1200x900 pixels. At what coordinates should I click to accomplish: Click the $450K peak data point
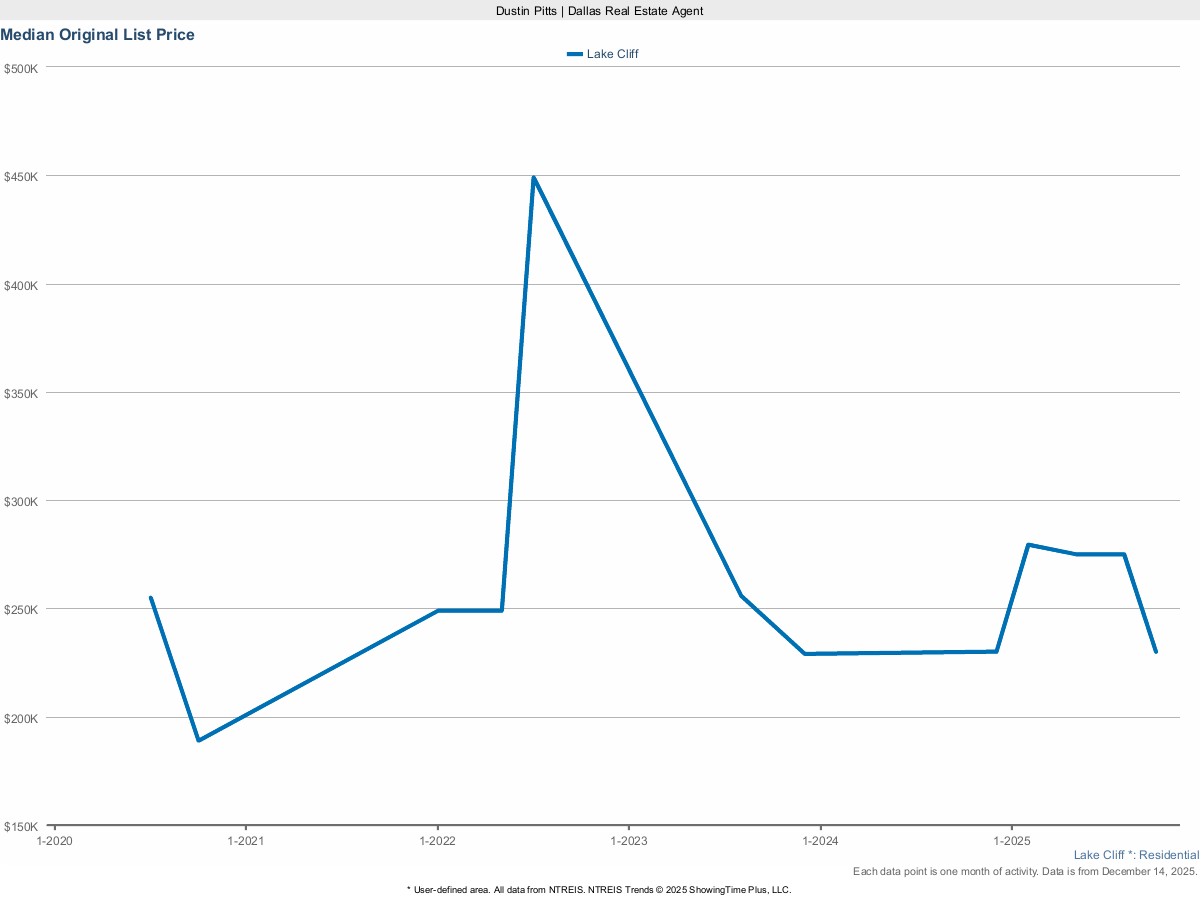[534, 178]
